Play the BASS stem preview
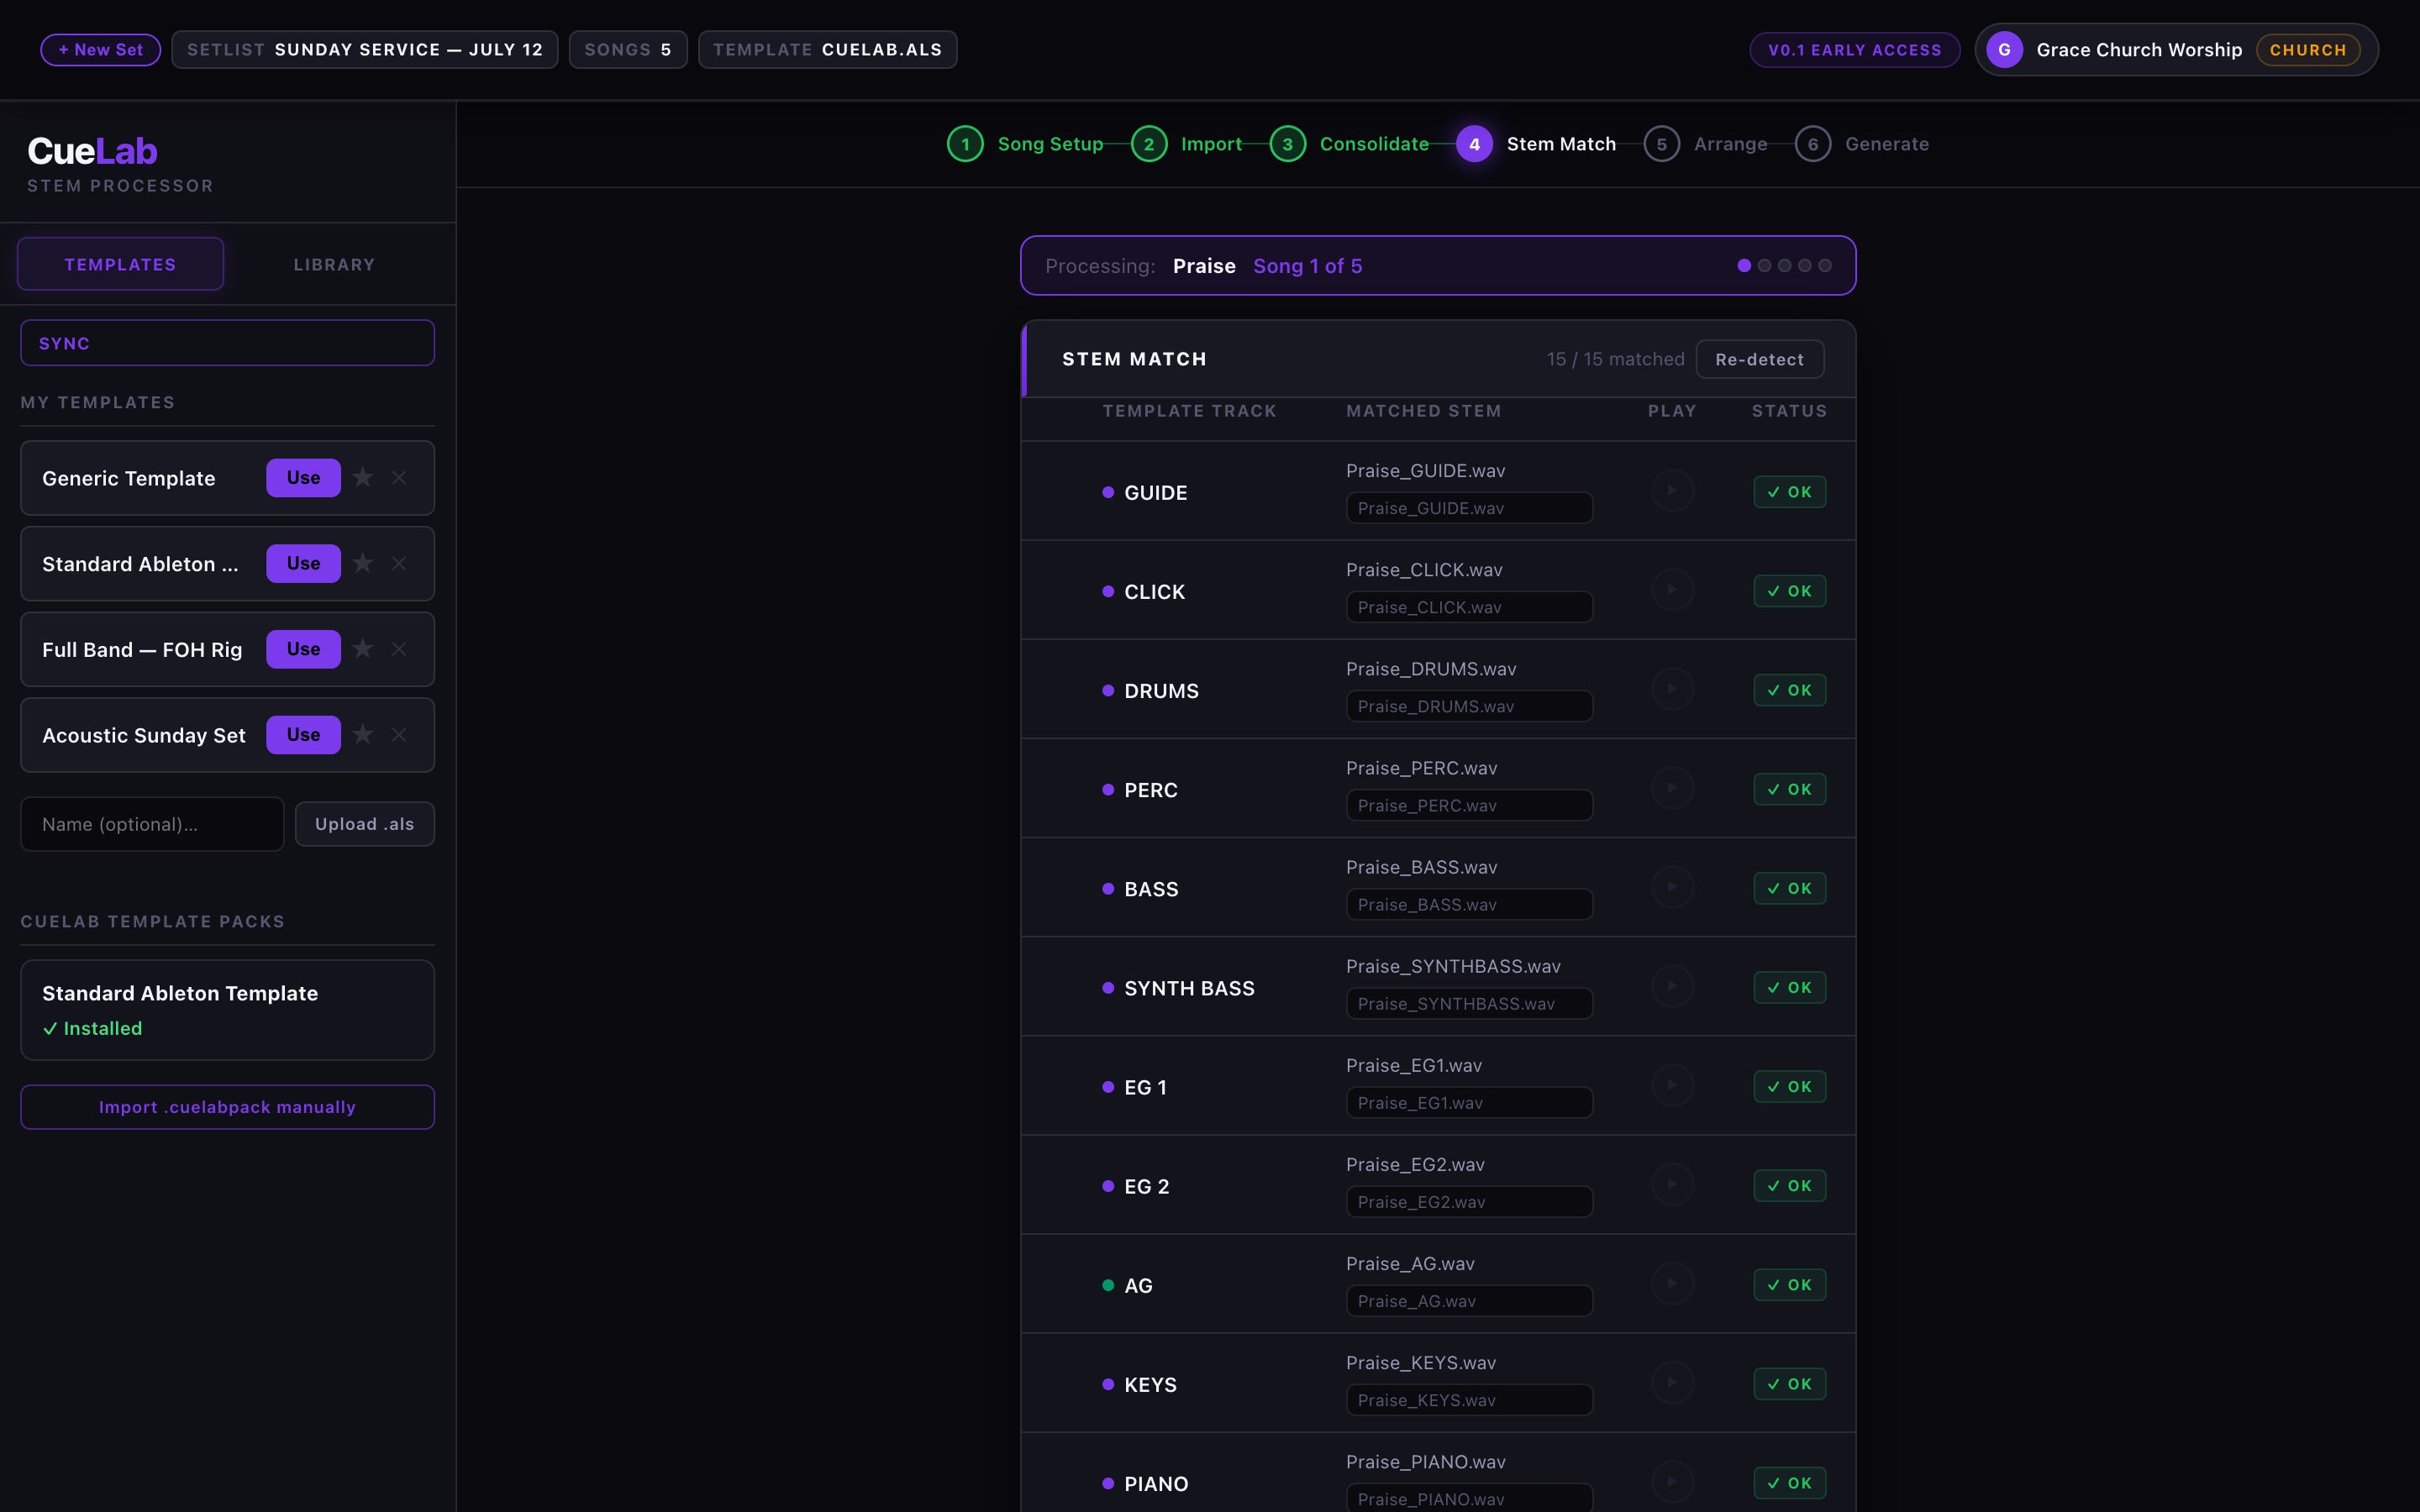Viewport: 2420px width, 1512px height. click(x=1672, y=886)
